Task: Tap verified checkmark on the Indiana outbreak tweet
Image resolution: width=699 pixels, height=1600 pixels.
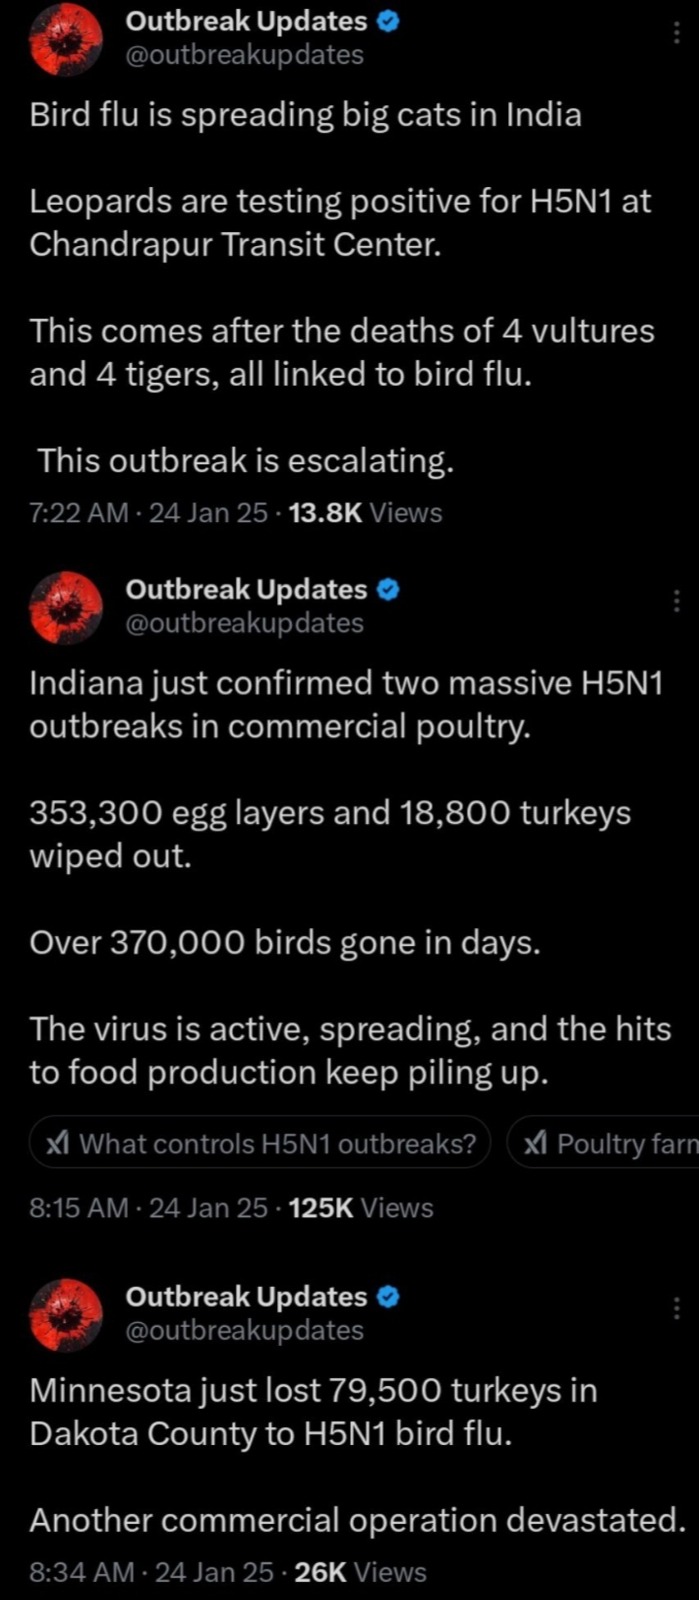Action: point(390,589)
